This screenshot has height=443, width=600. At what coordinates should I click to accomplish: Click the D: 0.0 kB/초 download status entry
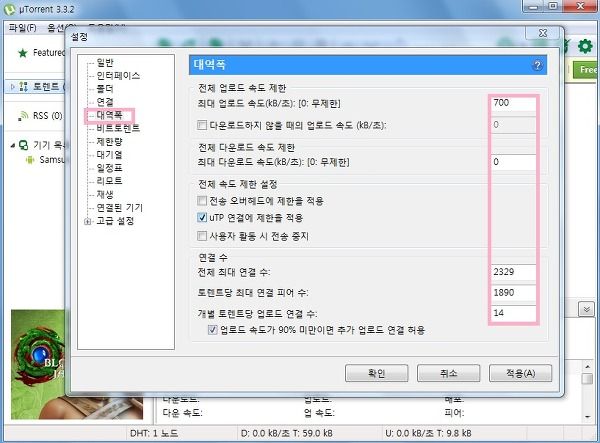pos(287,433)
